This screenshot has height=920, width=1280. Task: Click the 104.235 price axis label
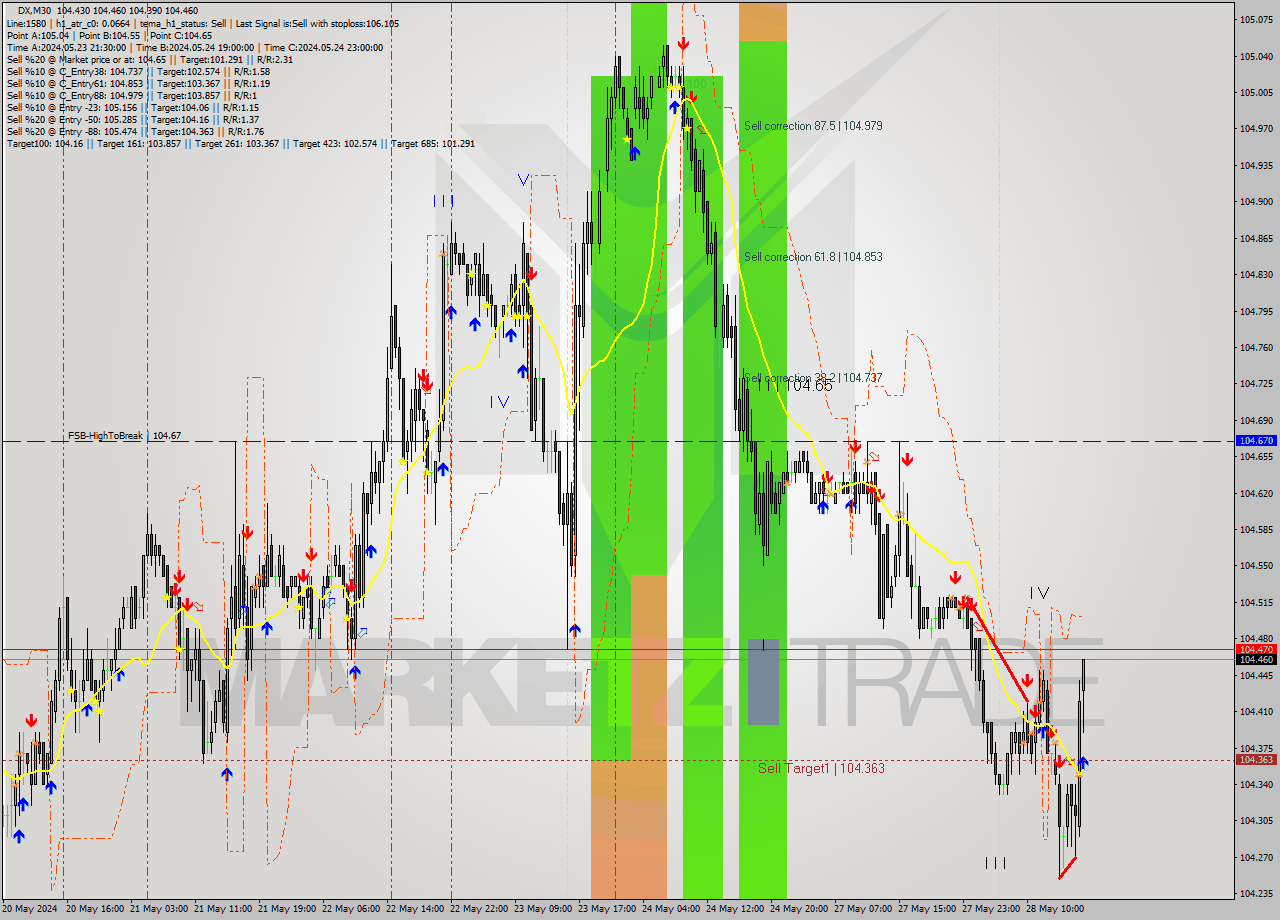(x=1256, y=894)
